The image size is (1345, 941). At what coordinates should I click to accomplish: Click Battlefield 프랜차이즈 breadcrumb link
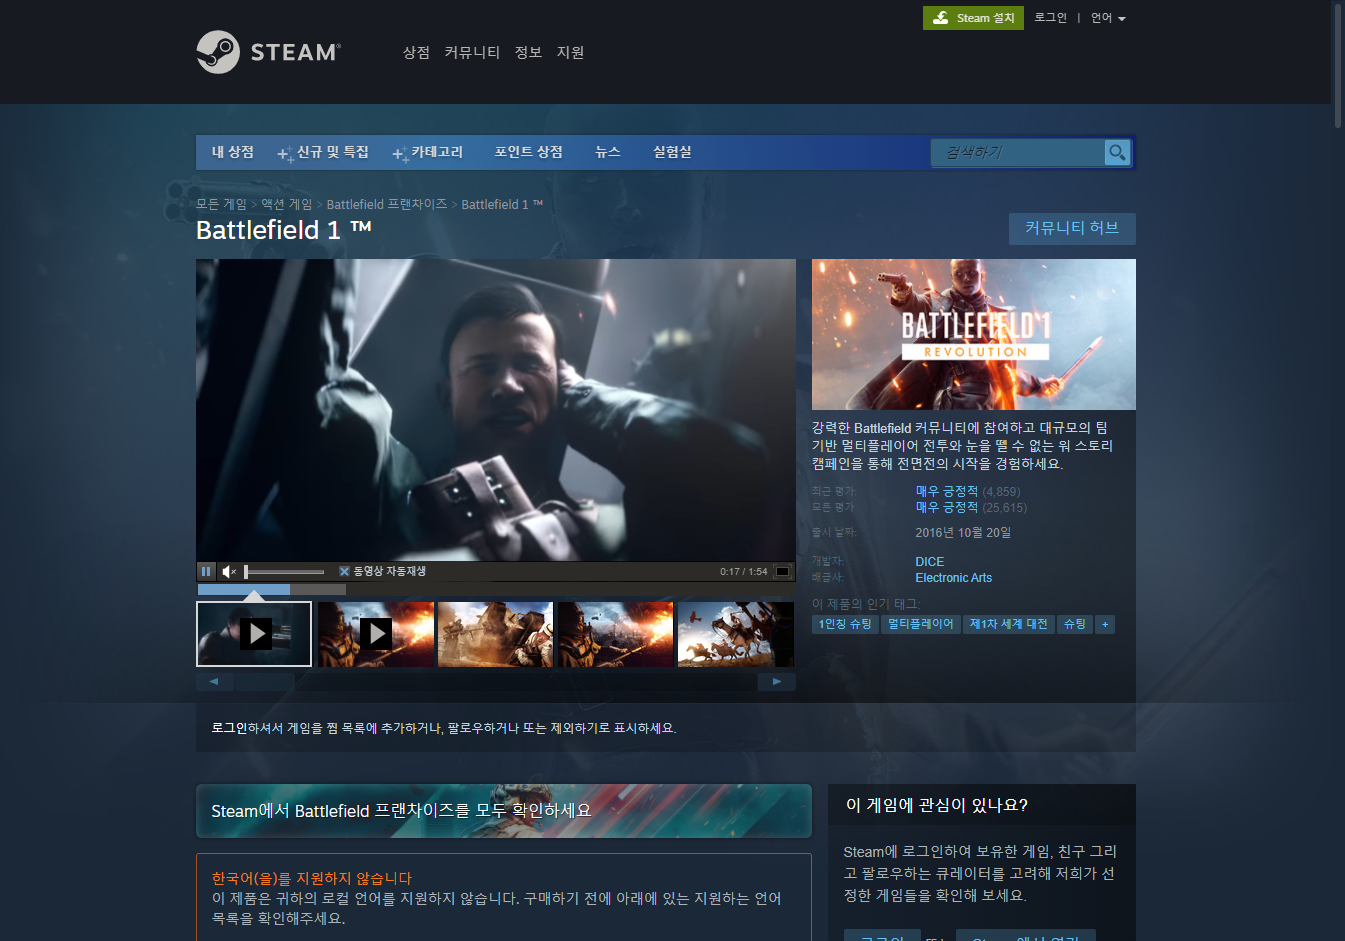387,204
